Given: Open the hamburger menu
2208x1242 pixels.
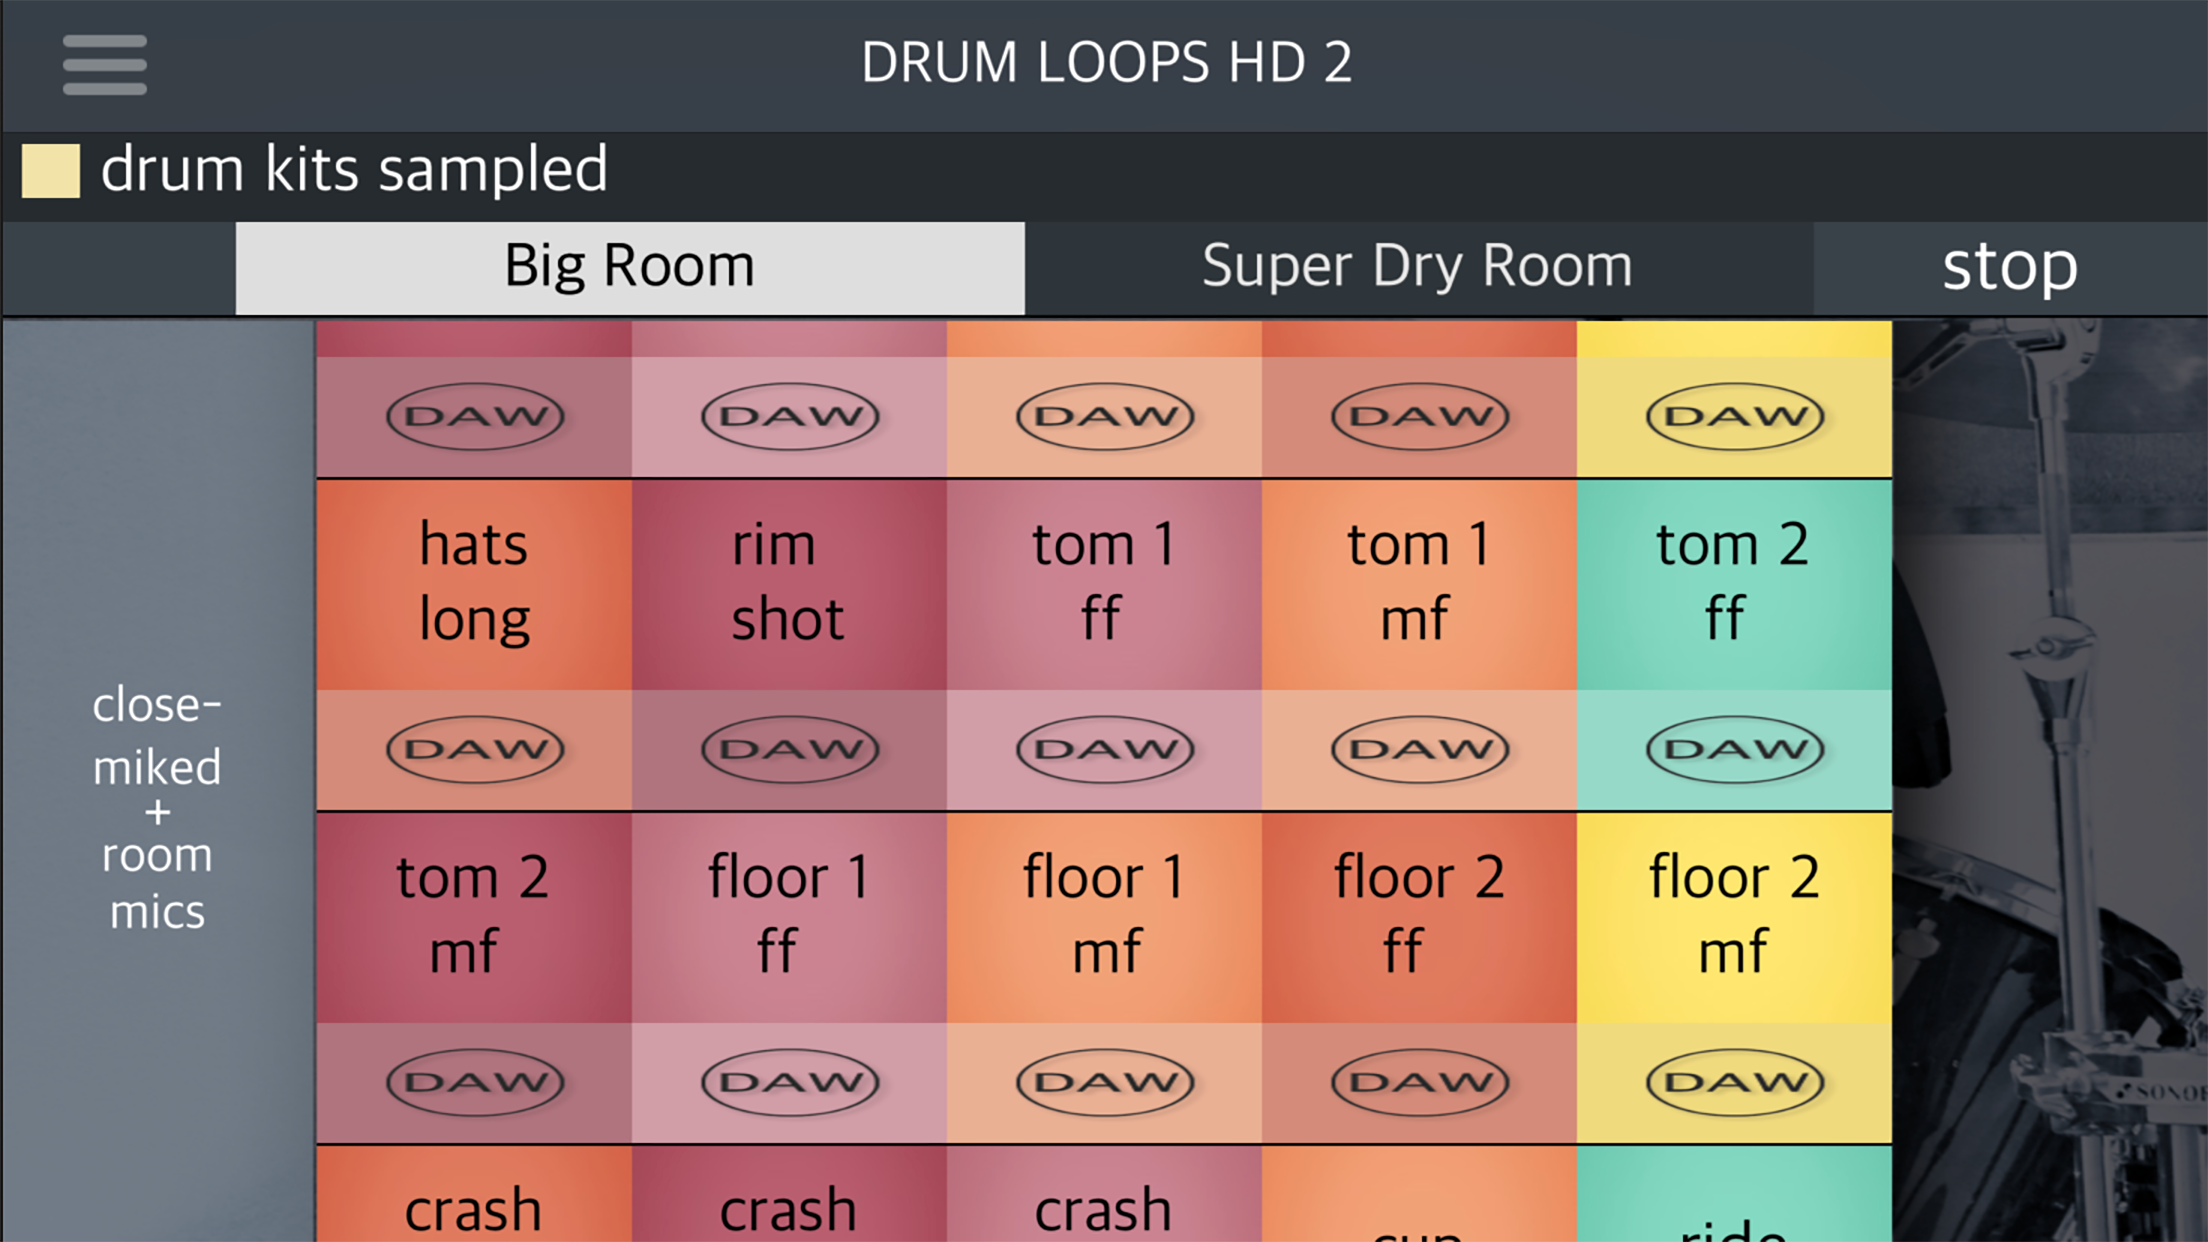Looking at the screenshot, I should coord(104,65).
